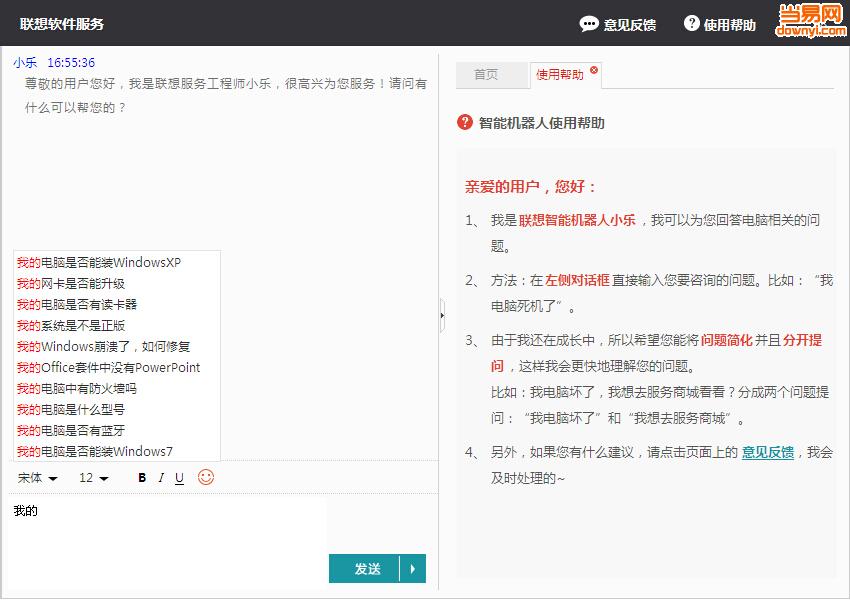Toggle bold formatting
Image resolution: width=850 pixels, height=600 pixels.
141,478
